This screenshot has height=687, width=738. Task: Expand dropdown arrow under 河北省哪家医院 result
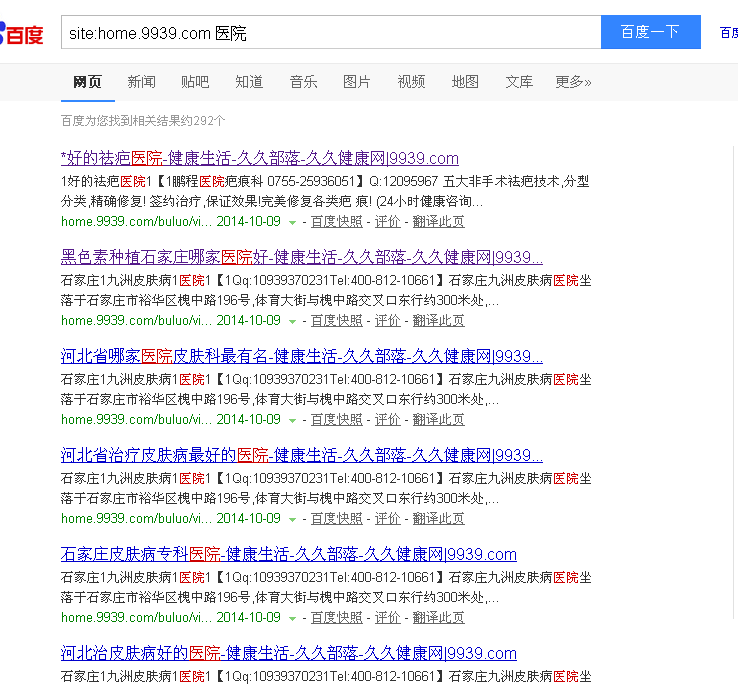292,421
